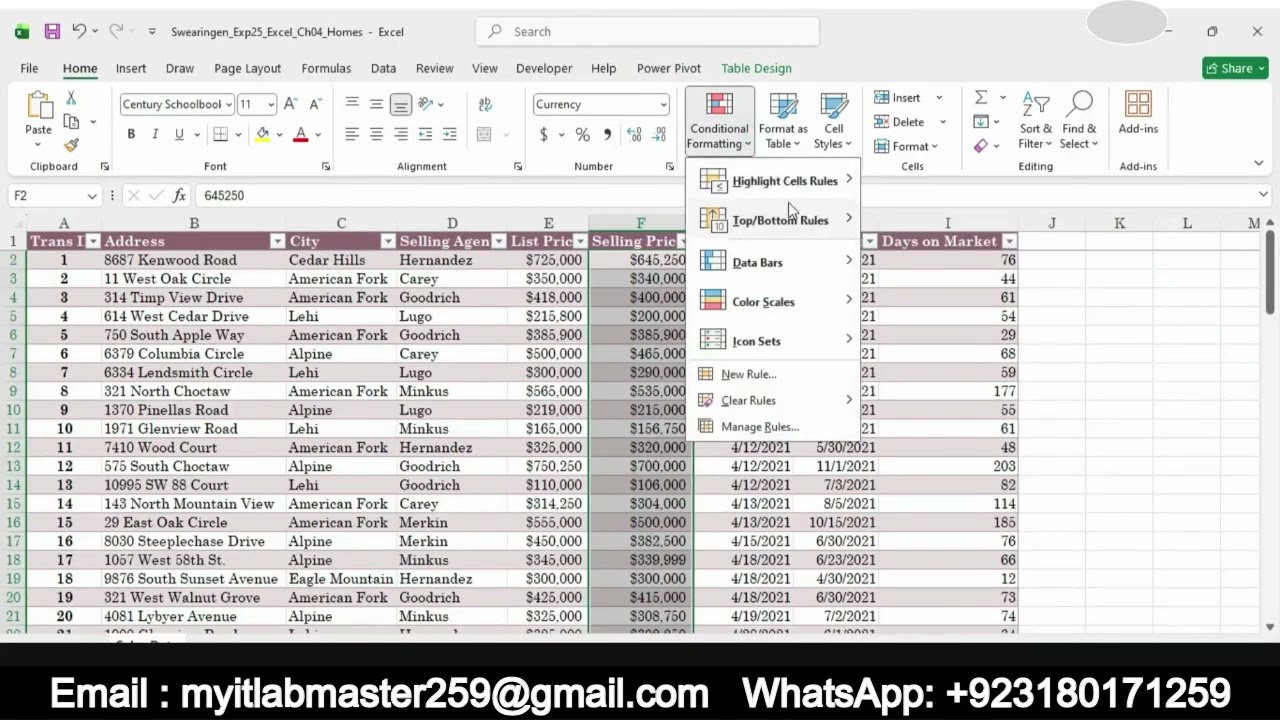
Task: Toggle Center horizontal alignment
Action: coord(376,134)
